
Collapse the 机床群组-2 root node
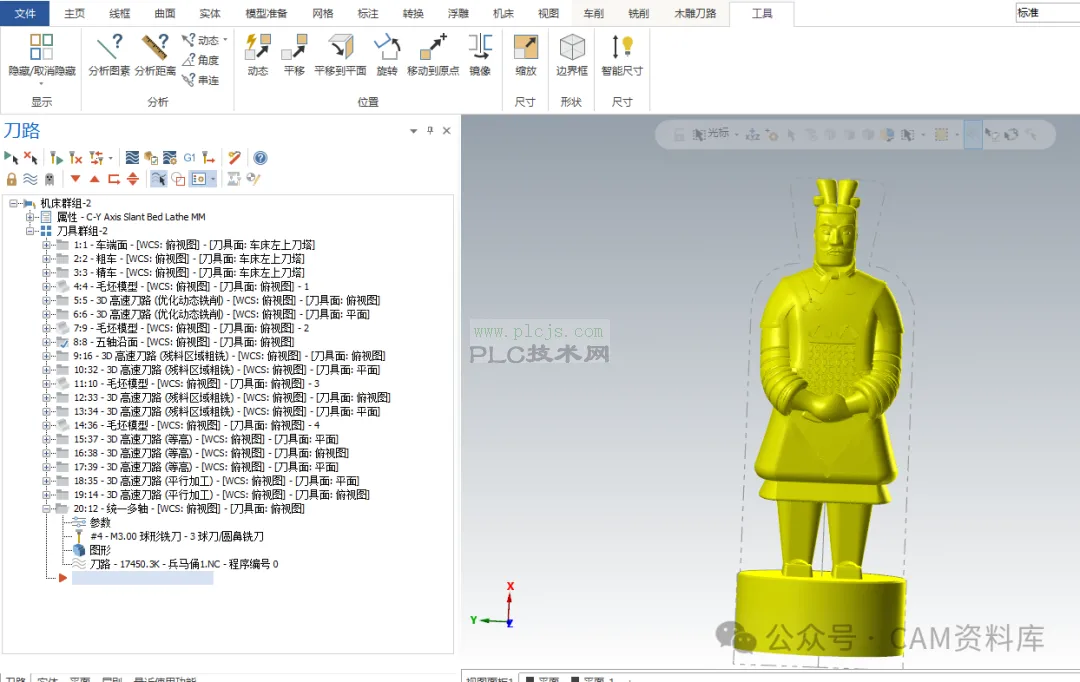13,203
